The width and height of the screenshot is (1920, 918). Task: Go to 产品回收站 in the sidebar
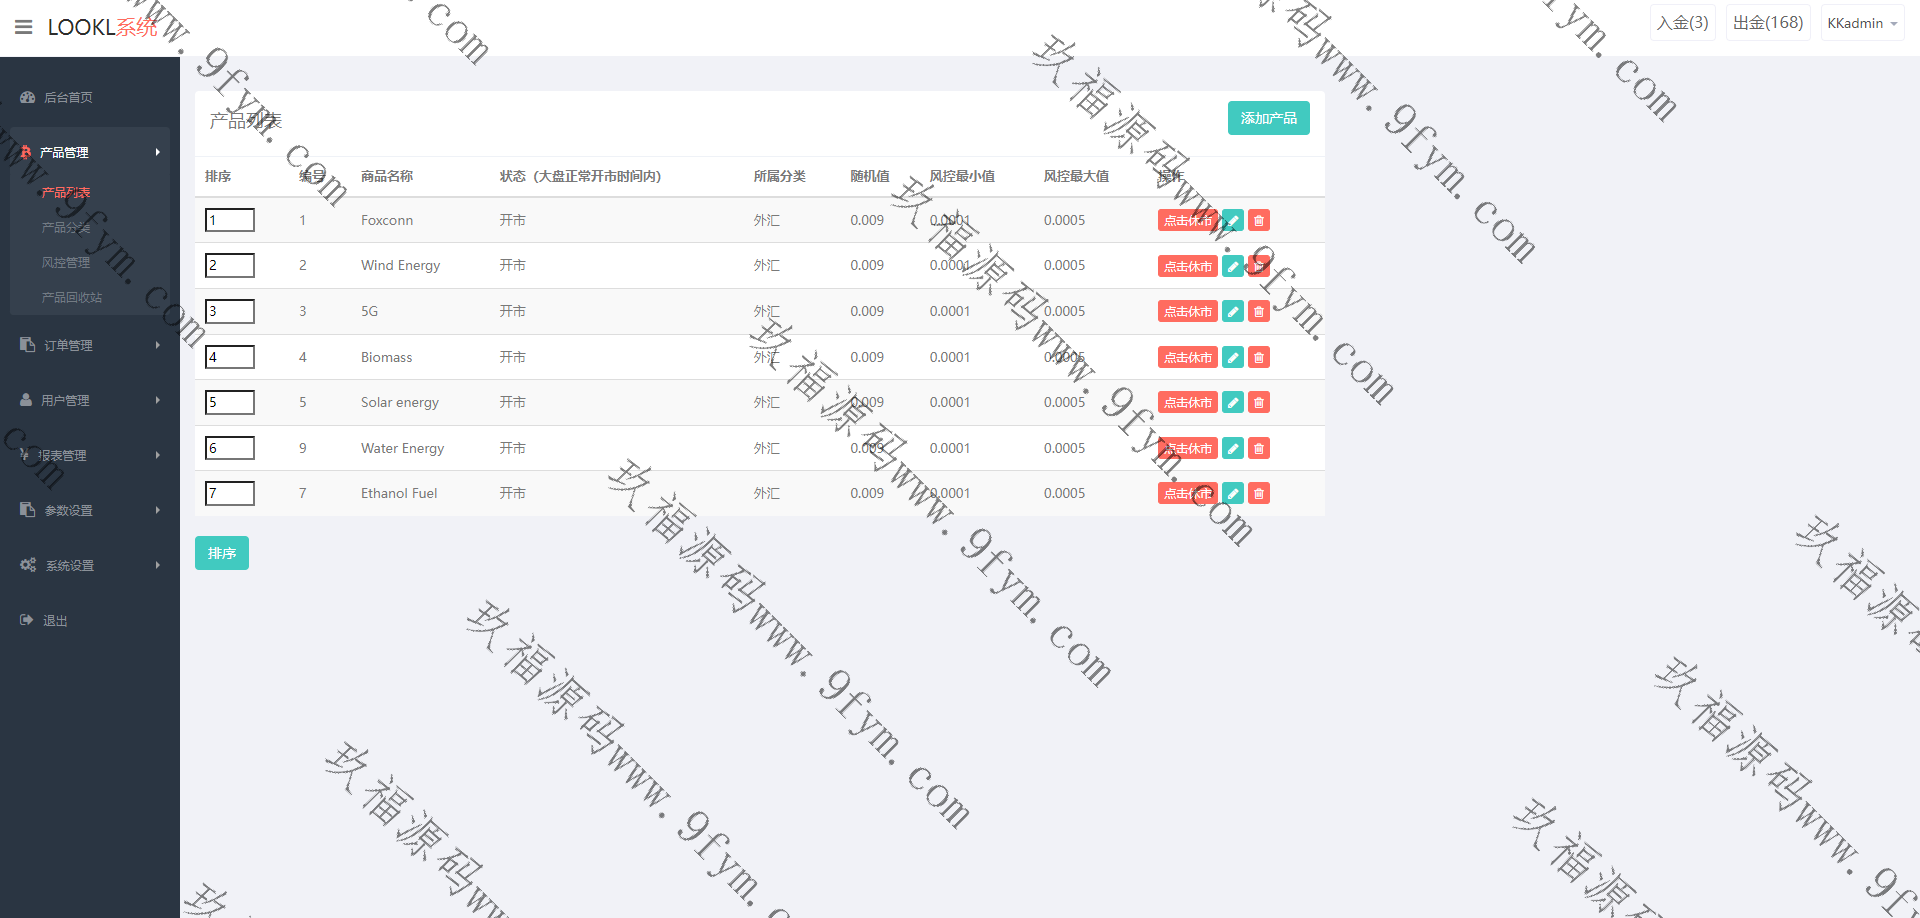point(72,297)
